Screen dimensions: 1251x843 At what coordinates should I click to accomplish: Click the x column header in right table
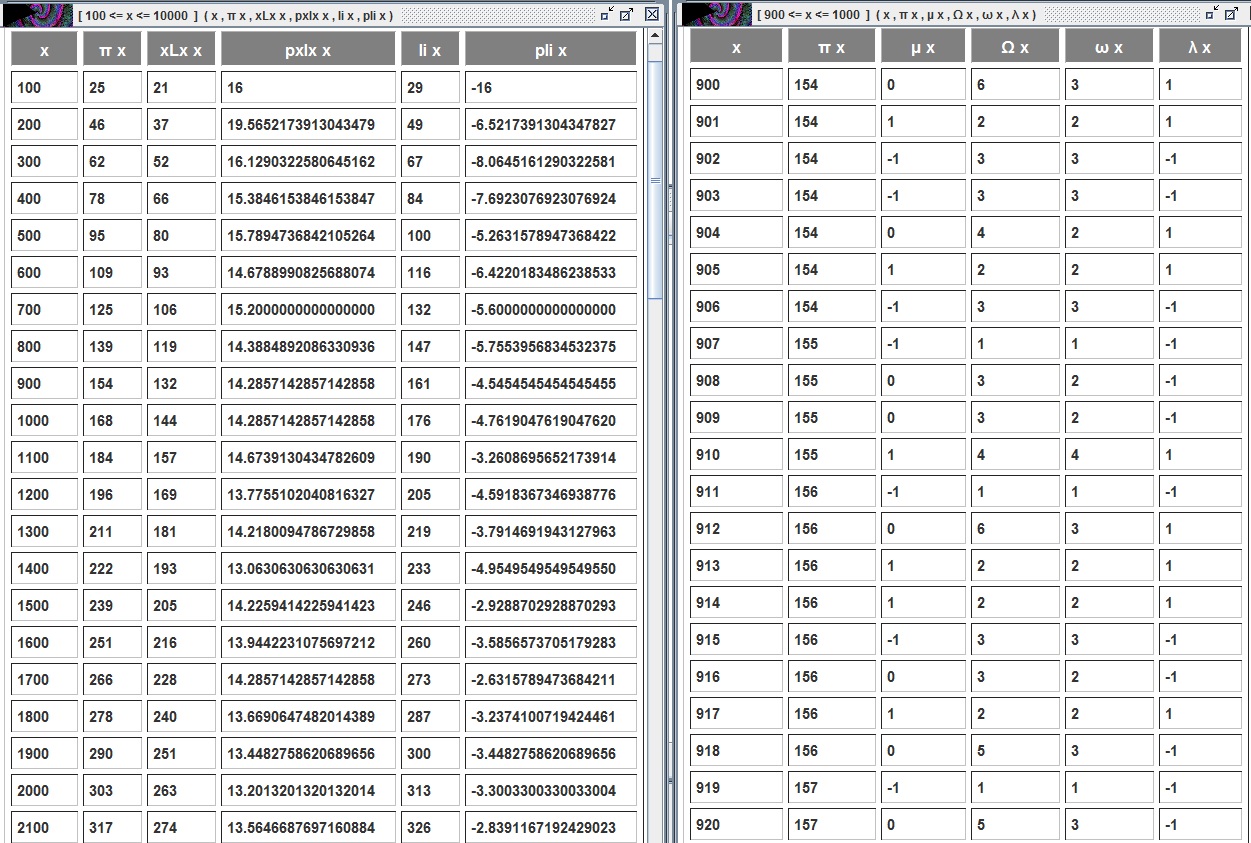pos(736,47)
